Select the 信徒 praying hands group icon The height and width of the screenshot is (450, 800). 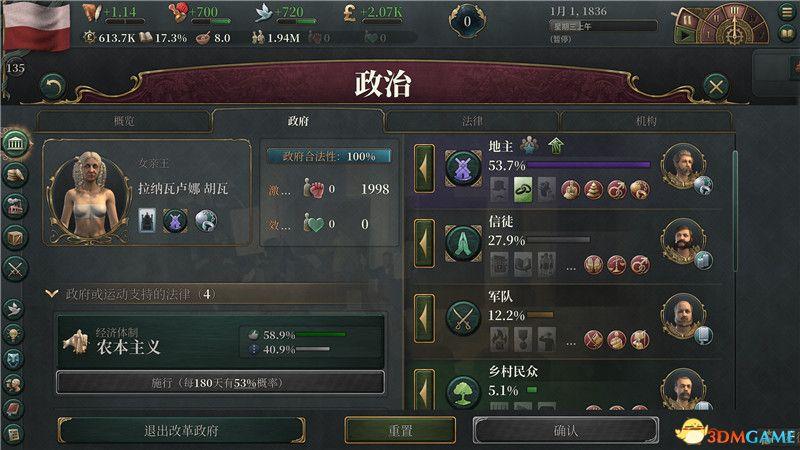click(463, 243)
